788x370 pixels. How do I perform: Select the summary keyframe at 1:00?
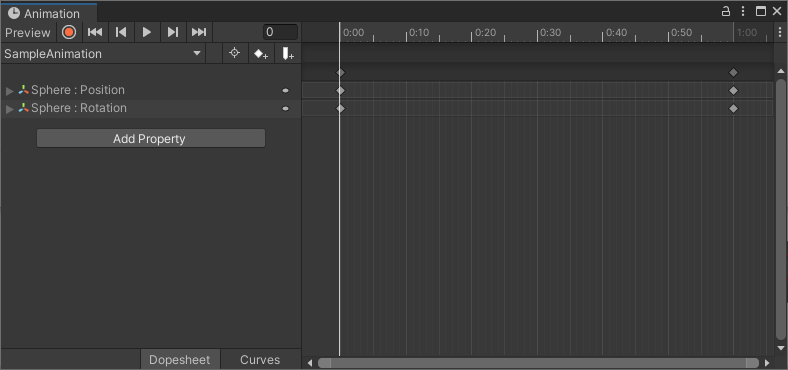point(733,72)
